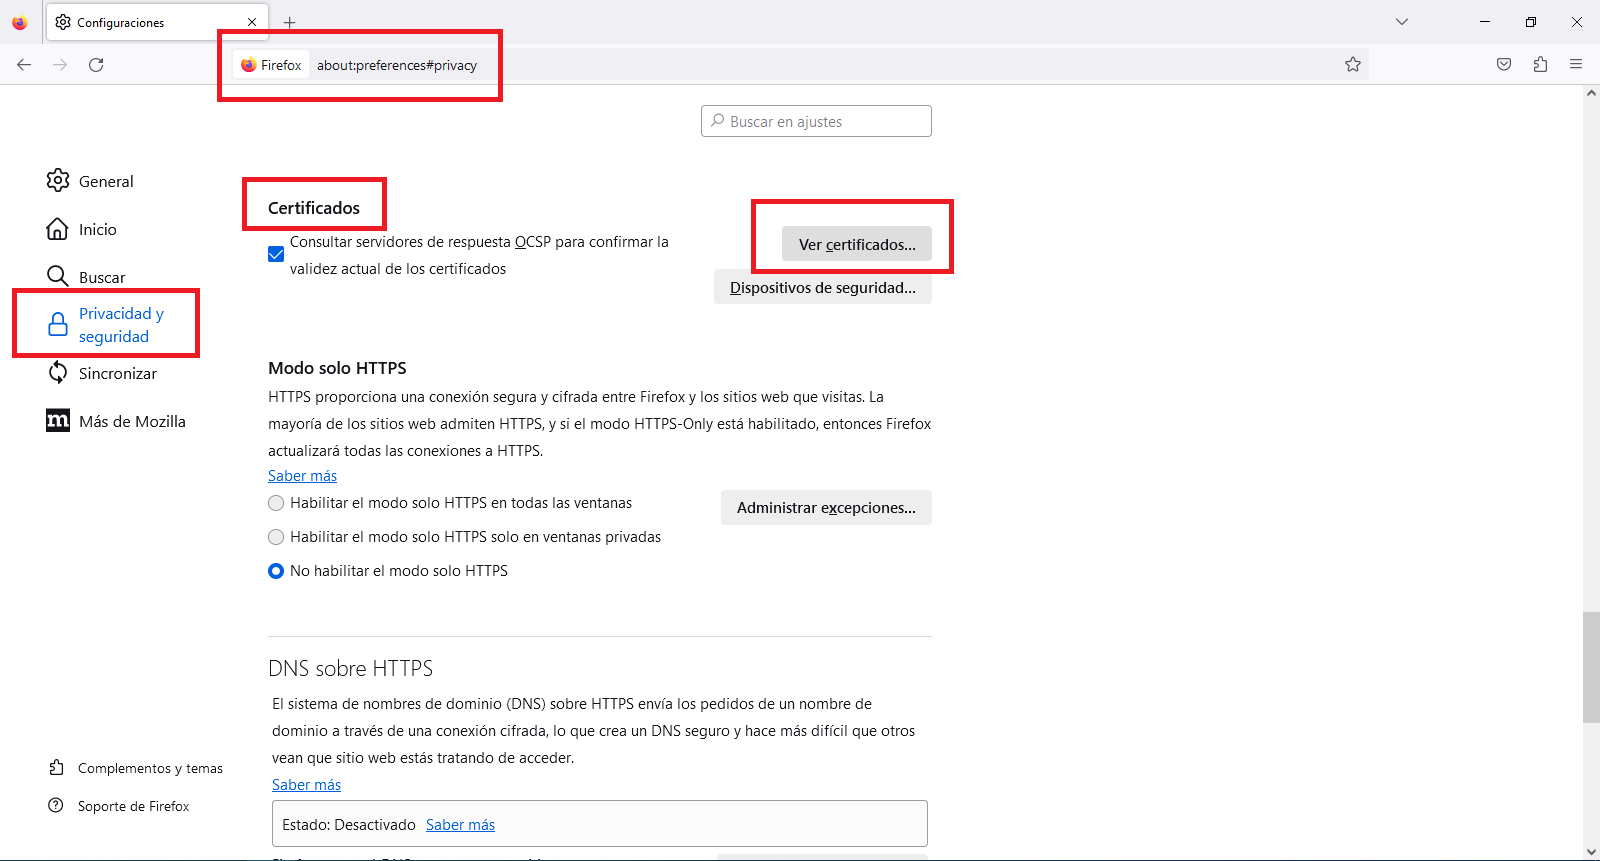Click the Soporte de Firefox help icon
This screenshot has height=861, width=1600.
click(56, 806)
